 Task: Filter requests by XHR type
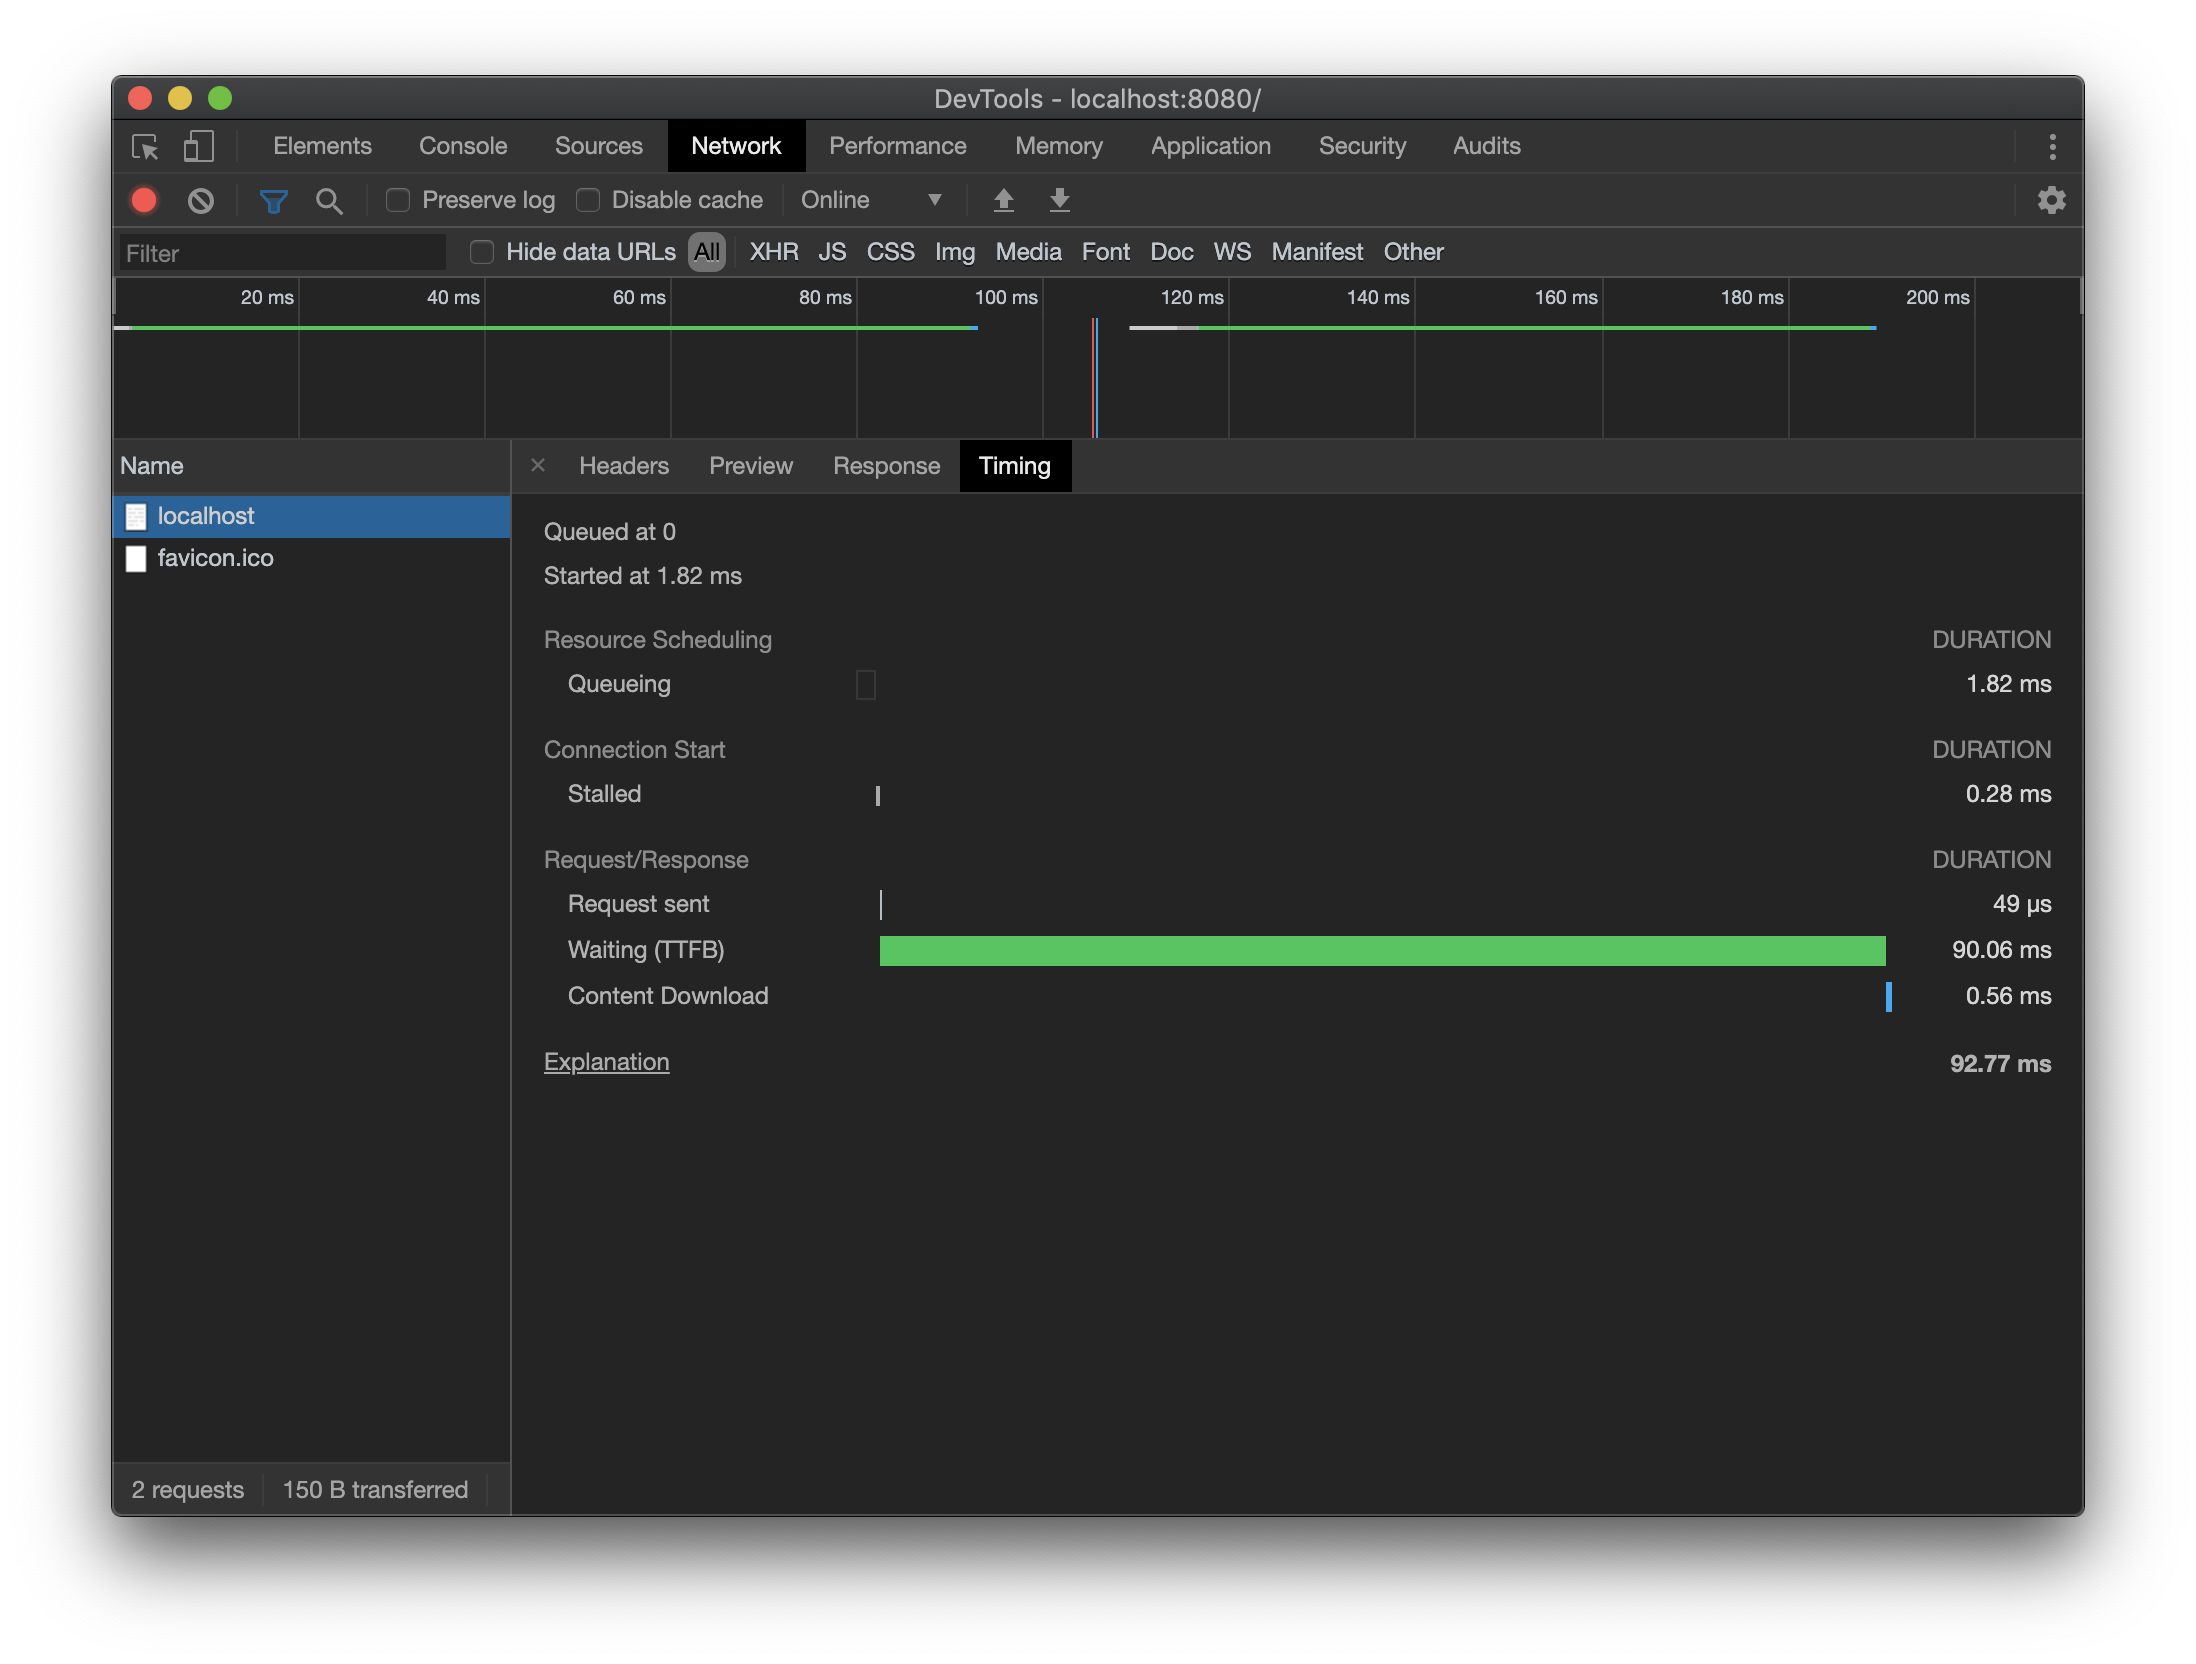pos(774,252)
